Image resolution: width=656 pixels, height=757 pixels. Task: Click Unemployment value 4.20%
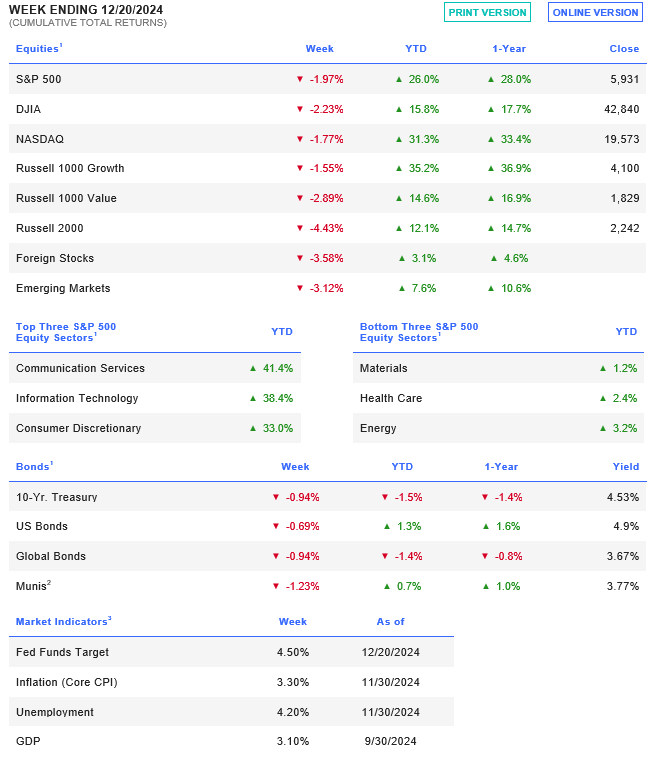[x=293, y=712]
